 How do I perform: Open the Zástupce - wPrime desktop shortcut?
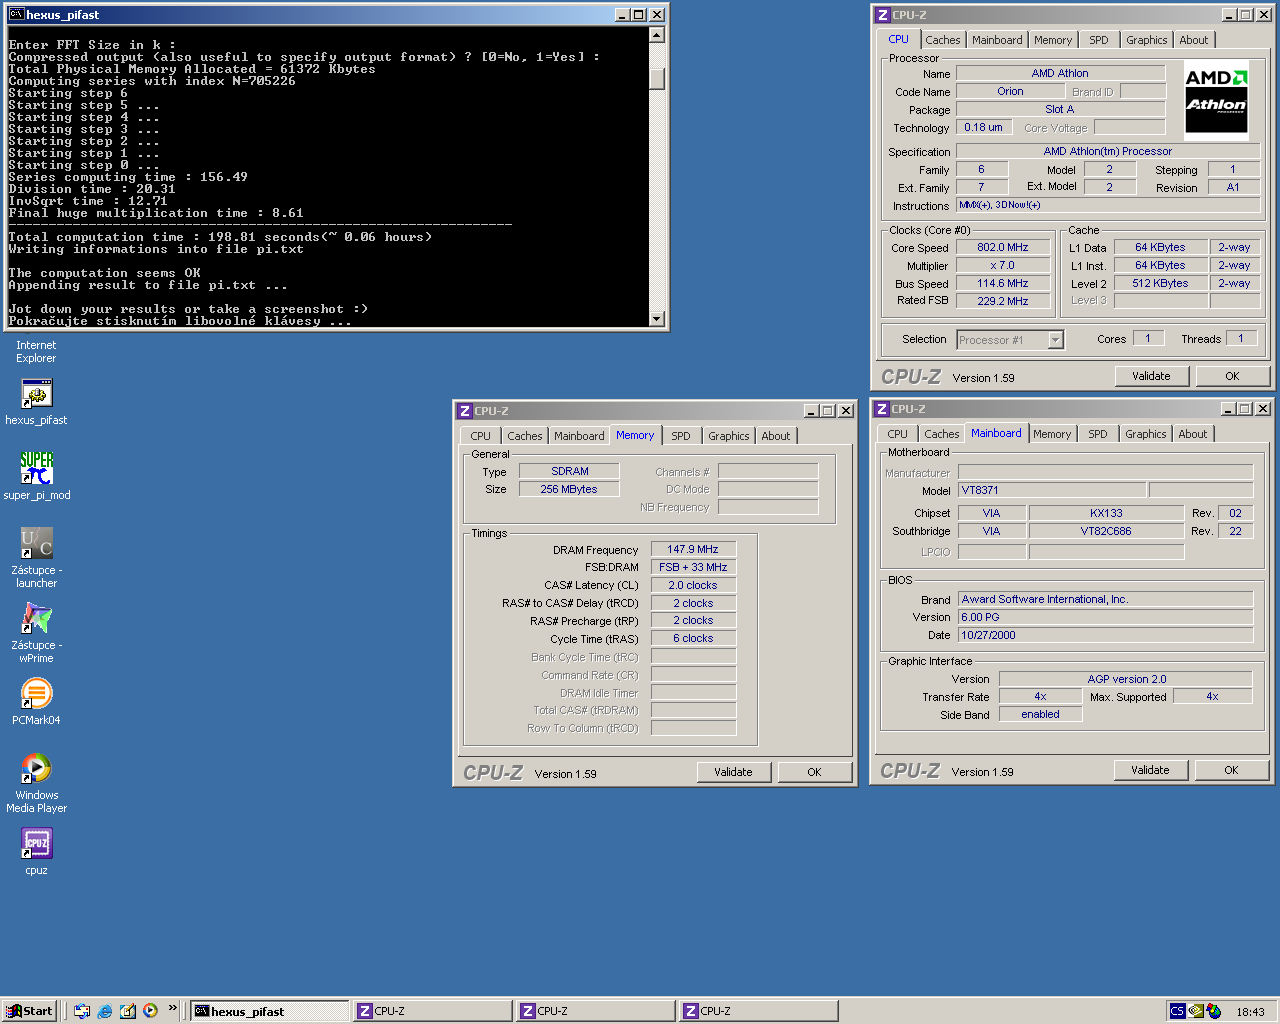click(x=36, y=633)
